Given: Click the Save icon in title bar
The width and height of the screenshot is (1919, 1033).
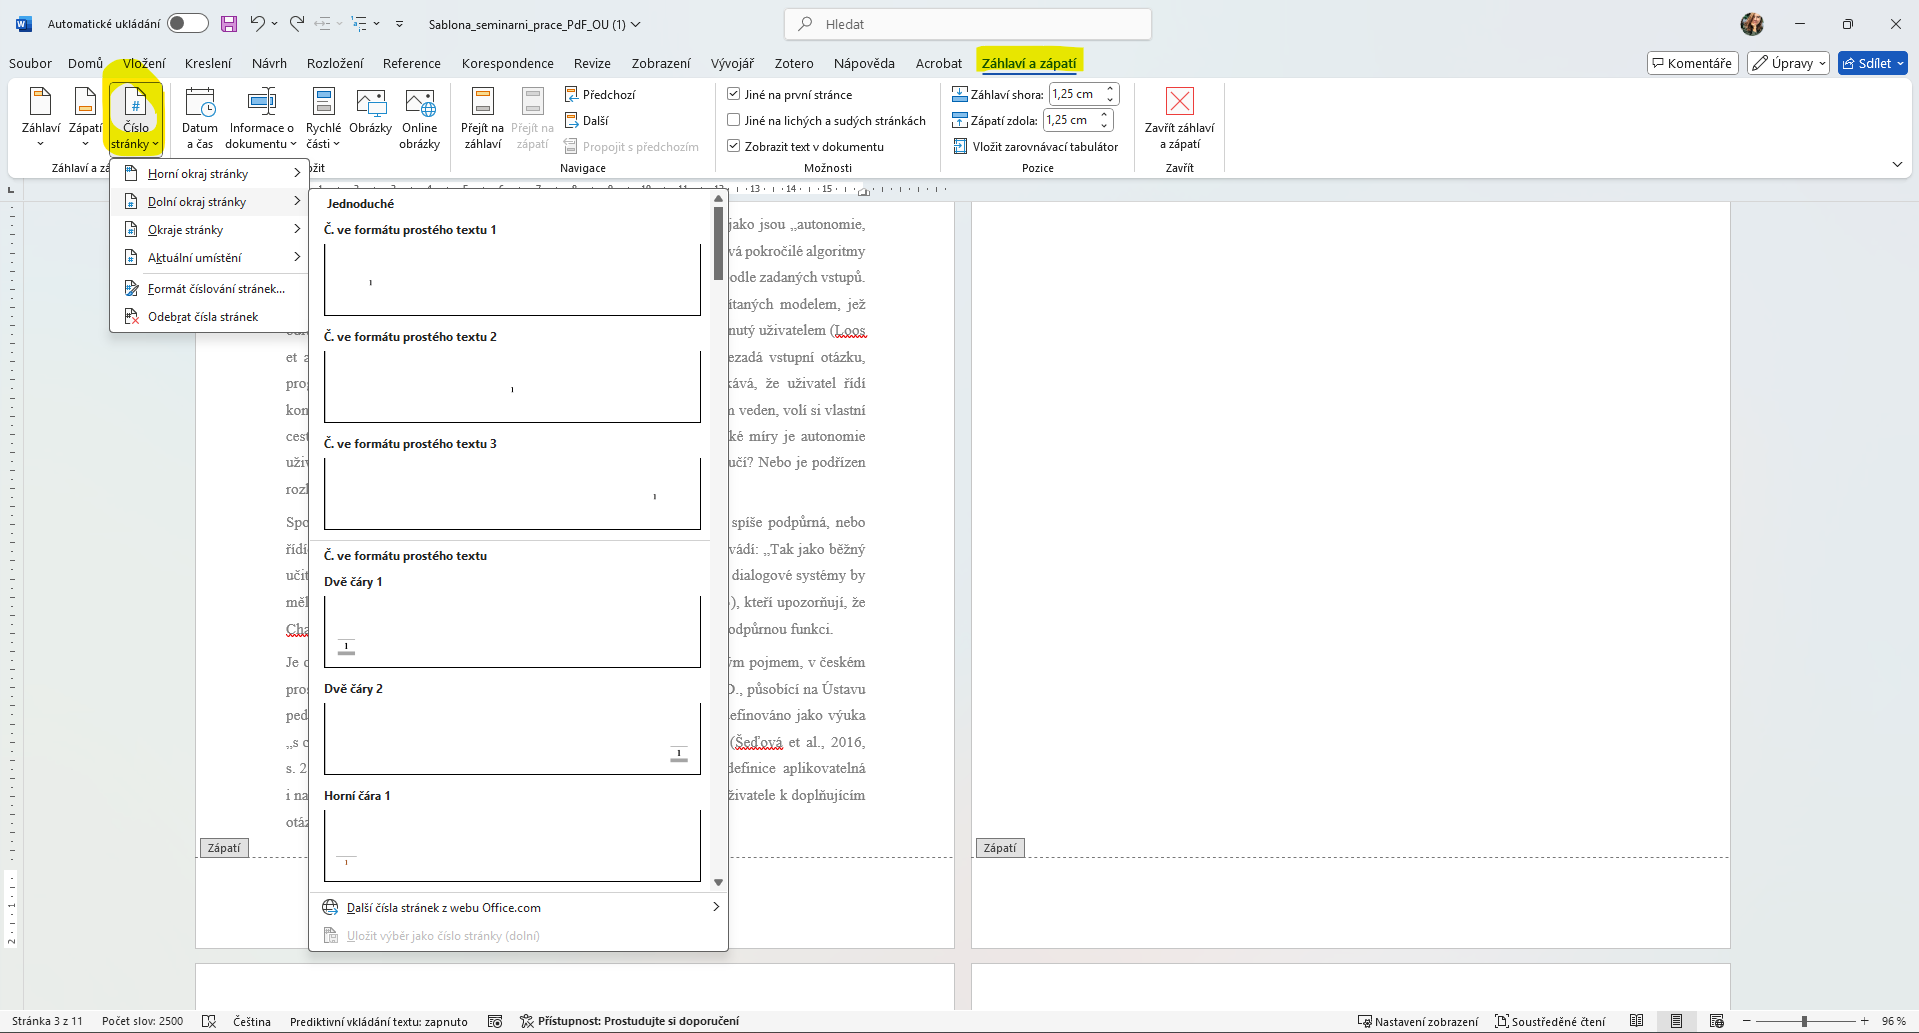Looking at the screenshot, I should (229, 24).
